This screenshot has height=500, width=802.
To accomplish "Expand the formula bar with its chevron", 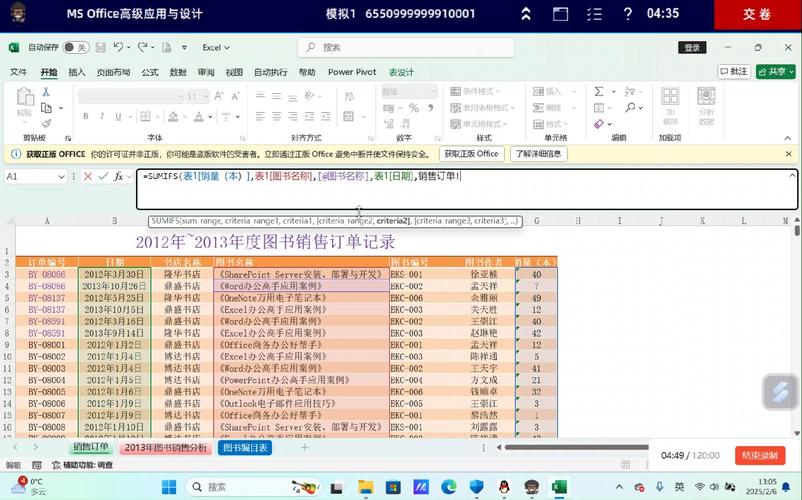I will click(792, 175).
